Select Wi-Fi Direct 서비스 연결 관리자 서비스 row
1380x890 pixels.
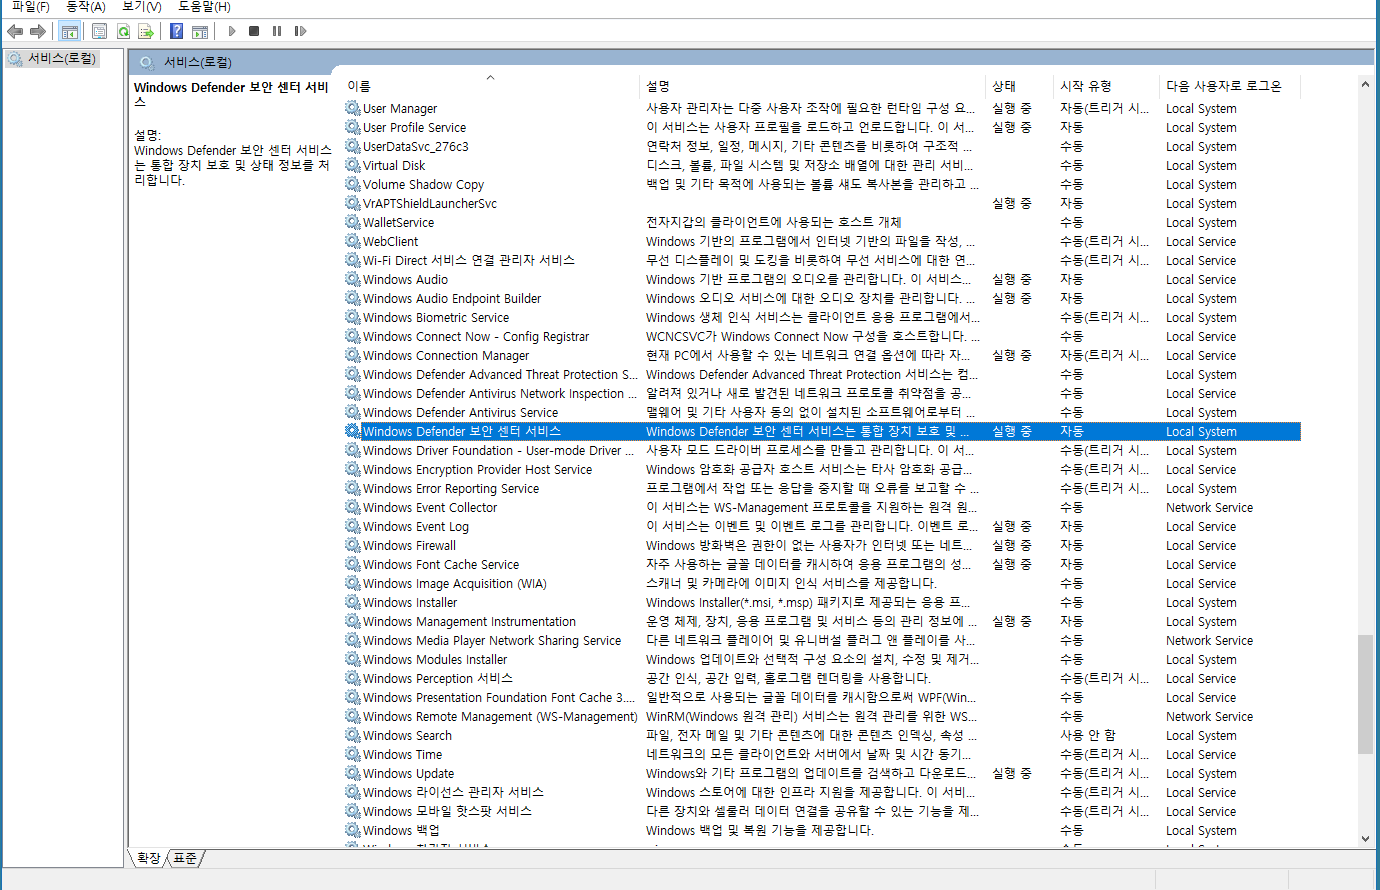tap(822, 260)
